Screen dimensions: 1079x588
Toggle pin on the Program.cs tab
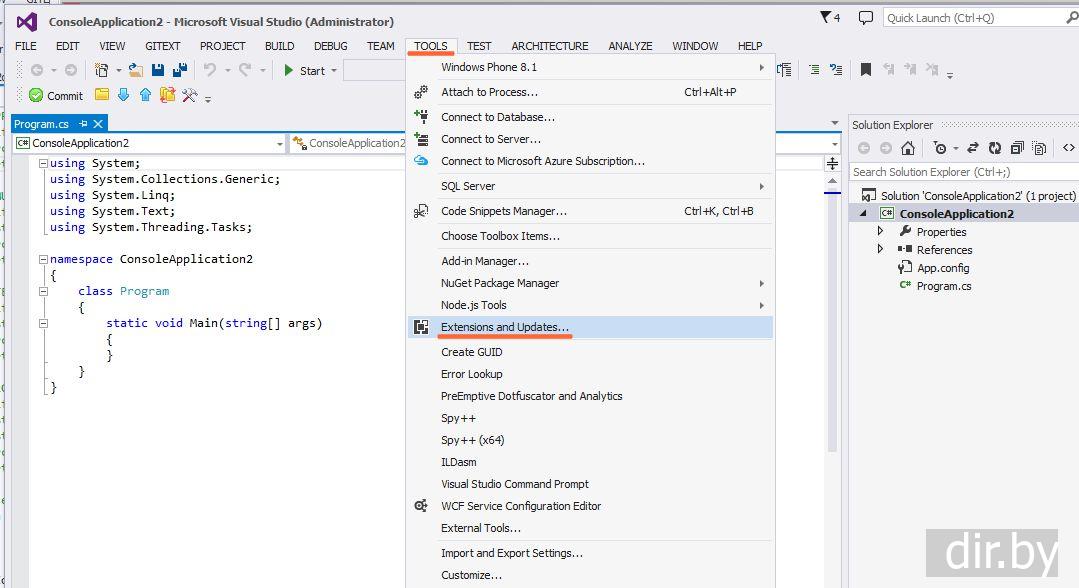82,124
